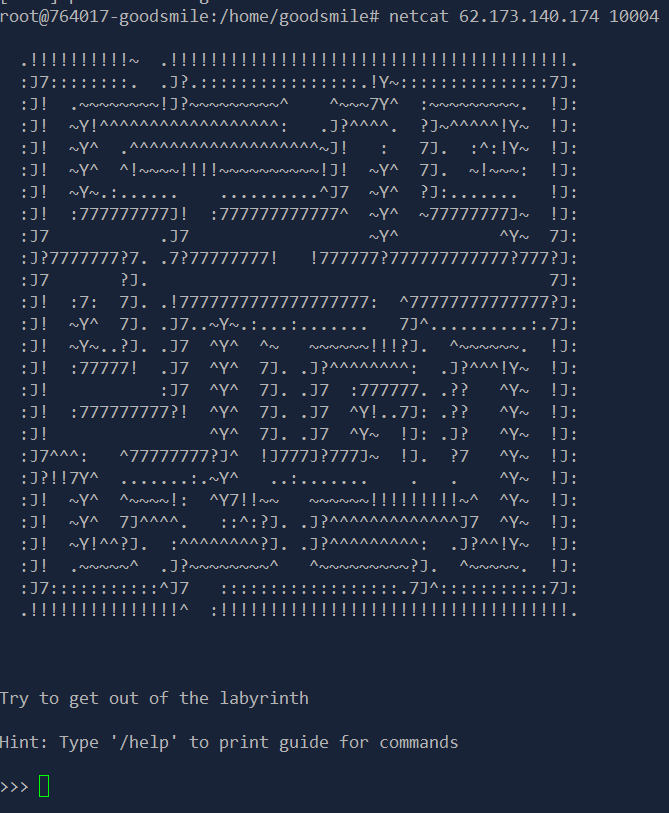Click the word "labyrinth" in the message
The width and height of the screenshot is (669, 813).
(264, 698)
